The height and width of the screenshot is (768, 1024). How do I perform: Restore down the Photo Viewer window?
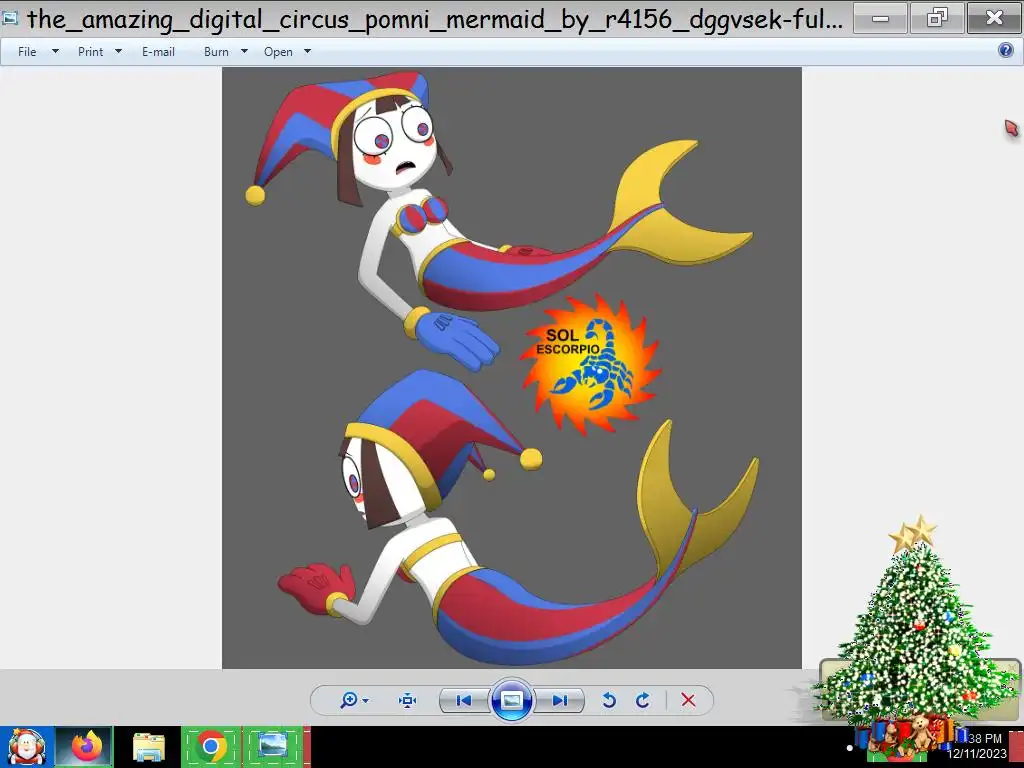point(937,18)
